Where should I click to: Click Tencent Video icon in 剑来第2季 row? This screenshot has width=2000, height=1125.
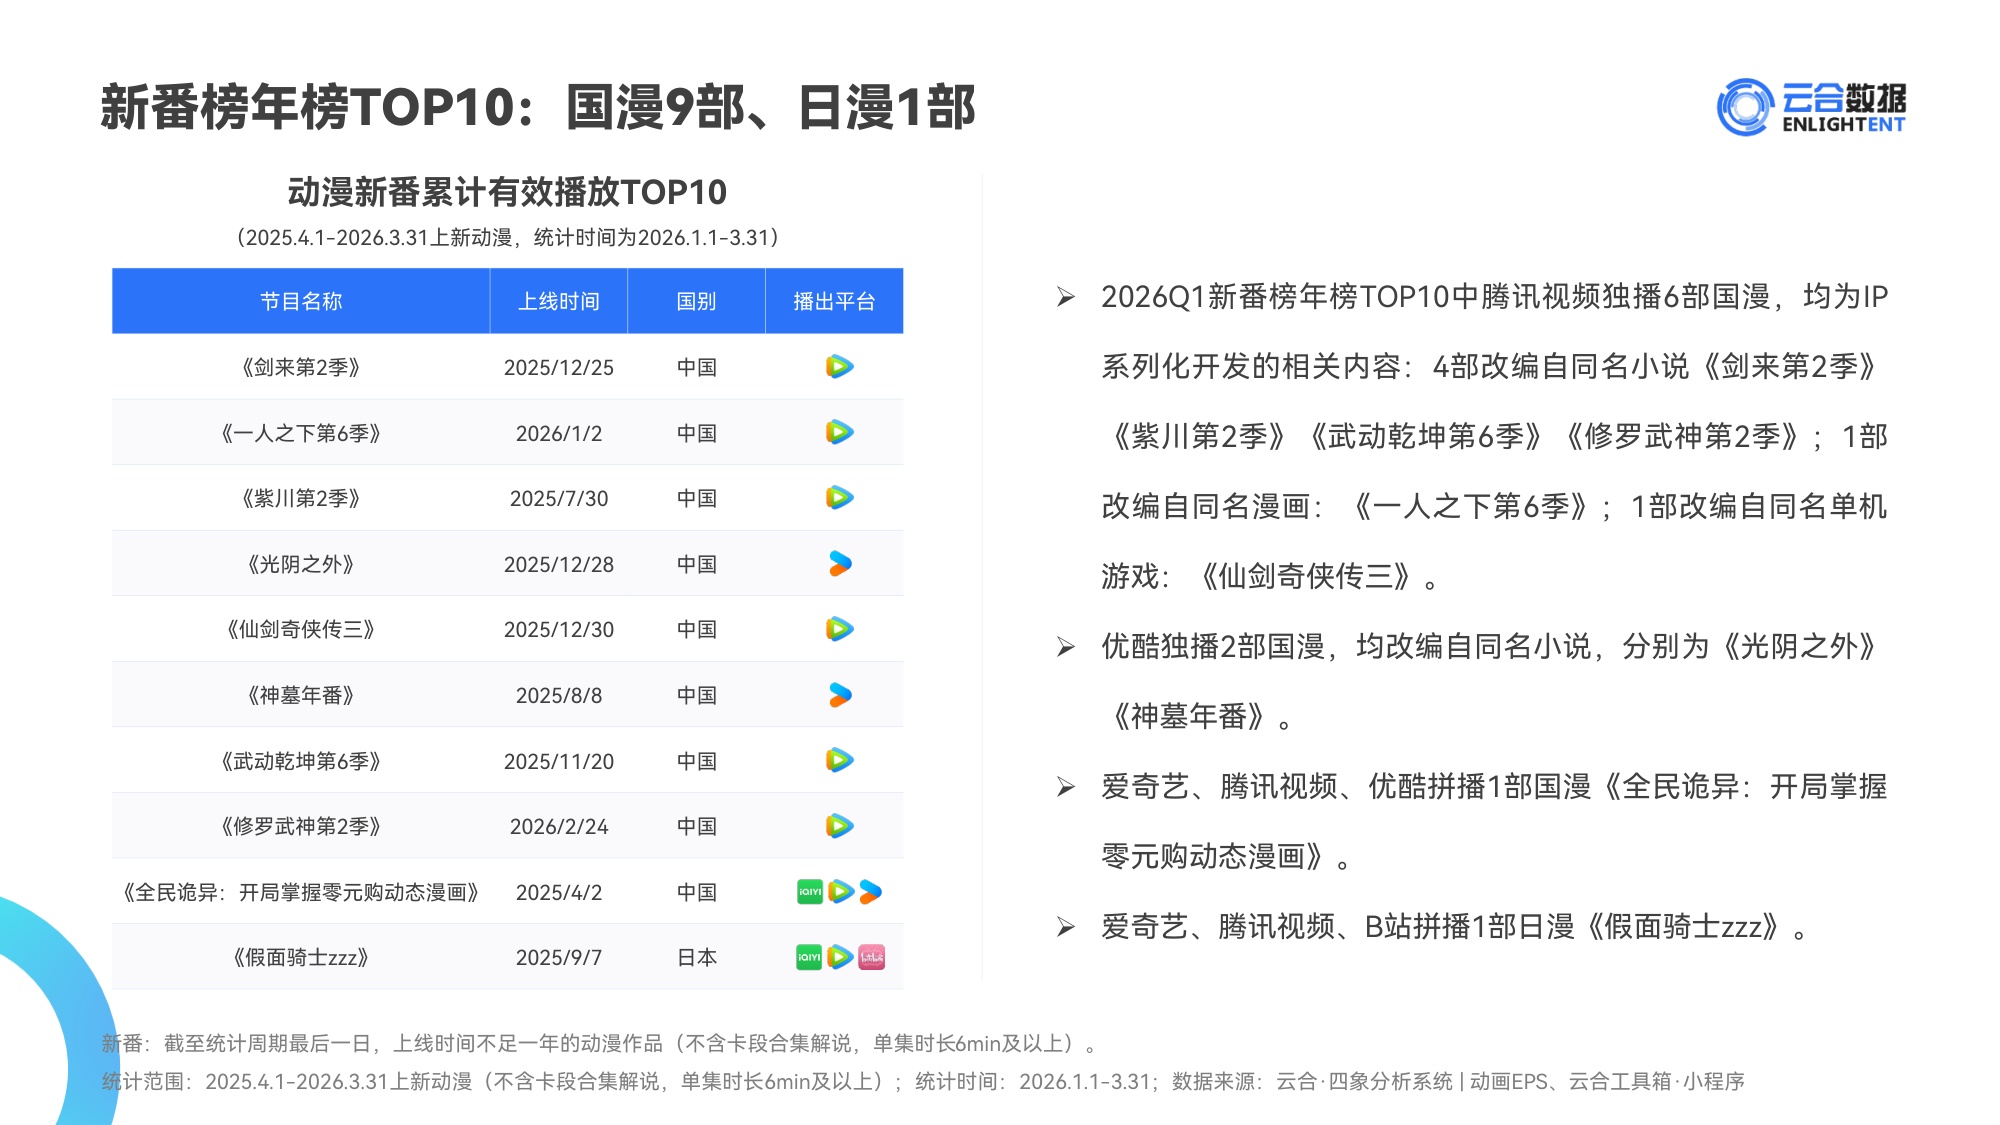click(x=840, y=367)
